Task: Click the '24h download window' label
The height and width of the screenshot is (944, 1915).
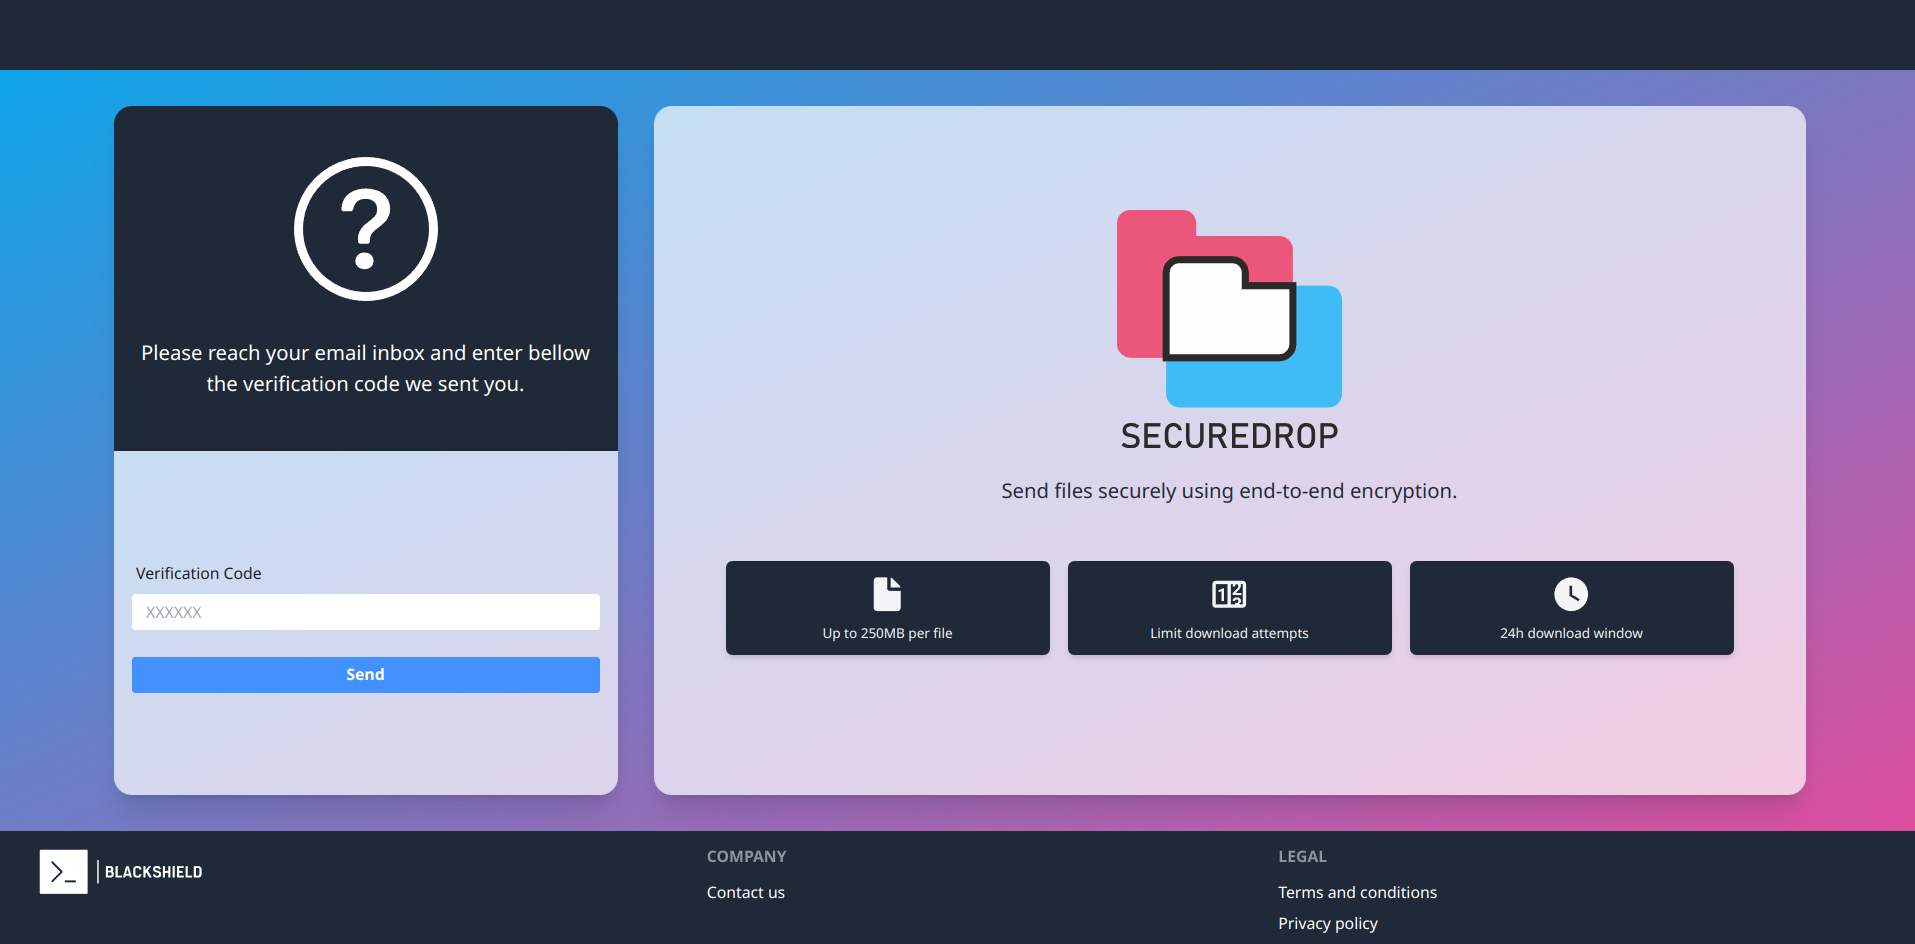Action: 1571,633
